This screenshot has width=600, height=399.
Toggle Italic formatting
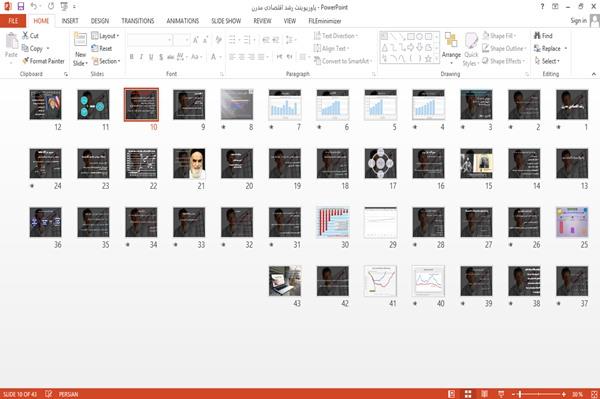141,57
